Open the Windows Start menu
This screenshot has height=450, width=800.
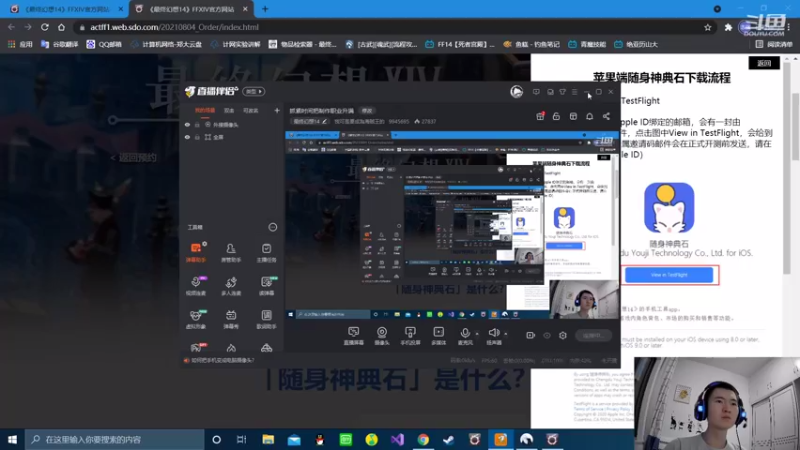[x=12, y=439]
